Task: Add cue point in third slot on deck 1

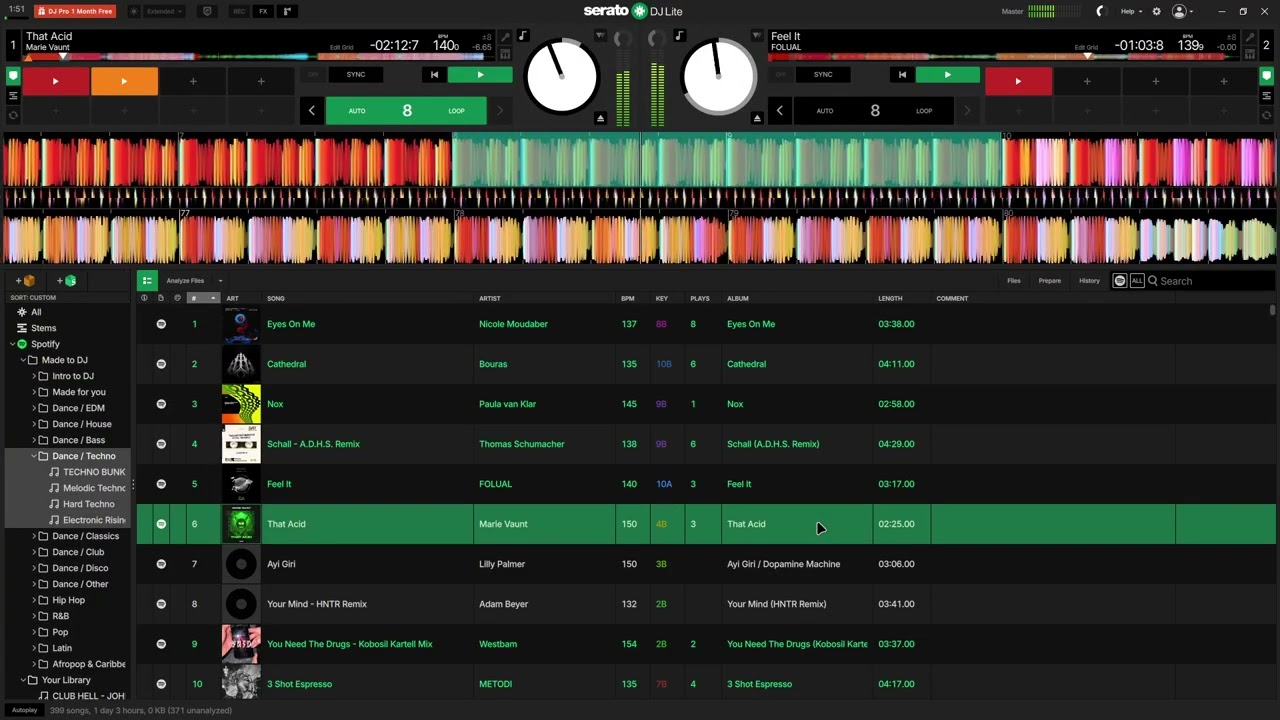Action: pos(193,81)
